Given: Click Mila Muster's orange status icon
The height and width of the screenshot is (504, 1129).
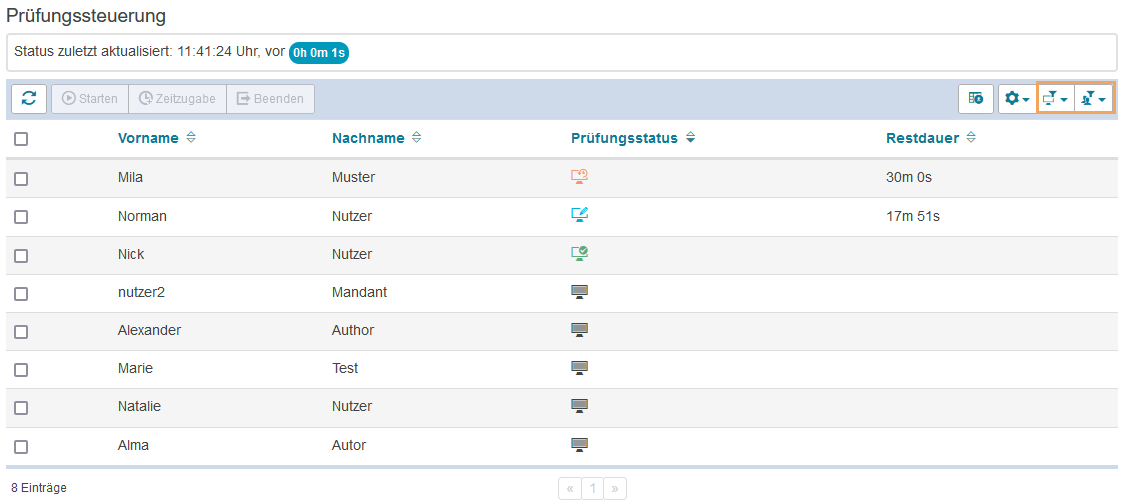Looking at the screenshot, I should point(580,176).
